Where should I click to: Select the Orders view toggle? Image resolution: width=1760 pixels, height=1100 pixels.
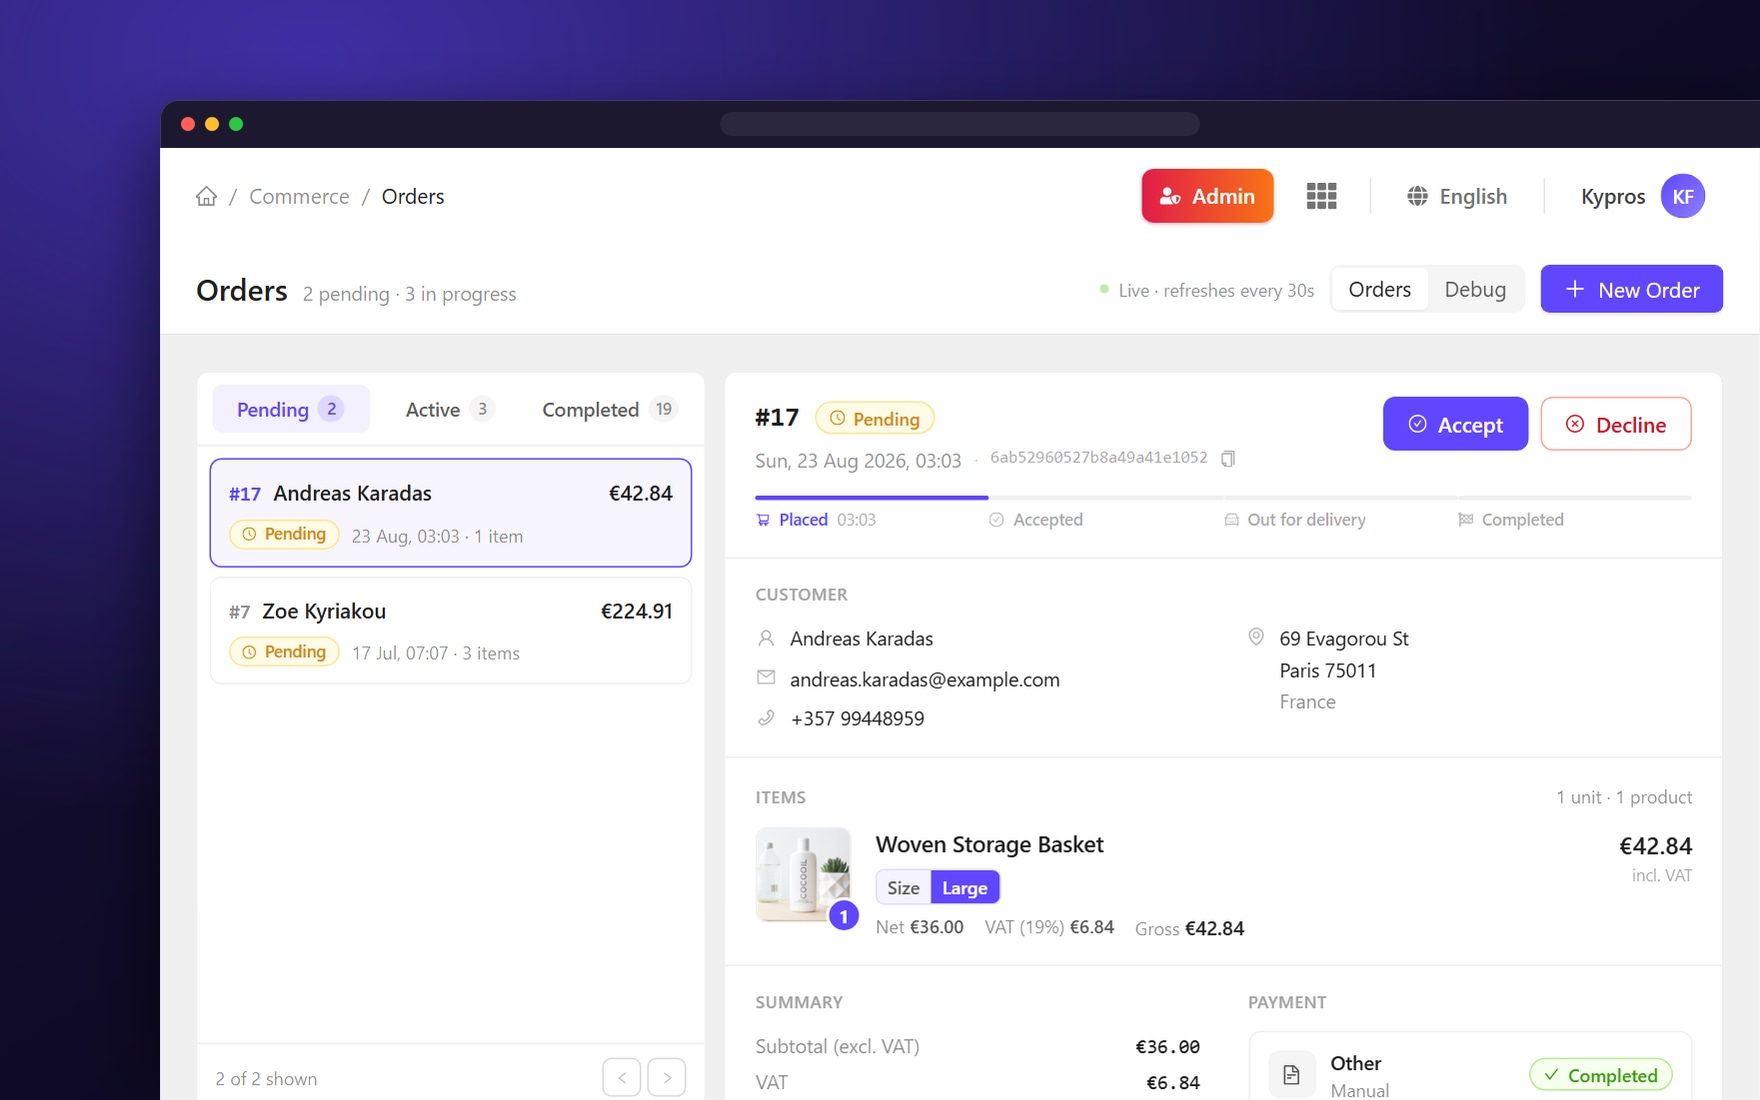pos(1380,289)
